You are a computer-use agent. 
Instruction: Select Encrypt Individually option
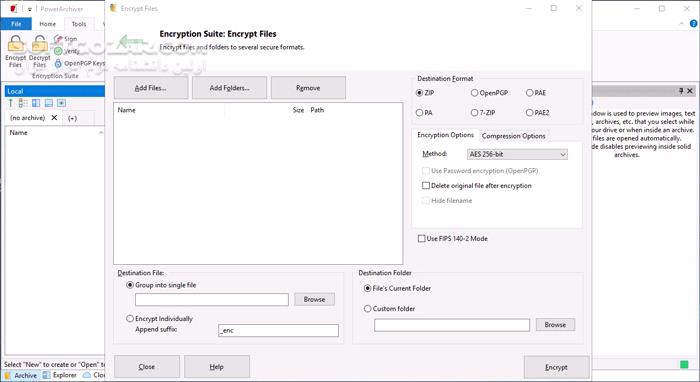(x=130, y=319)
